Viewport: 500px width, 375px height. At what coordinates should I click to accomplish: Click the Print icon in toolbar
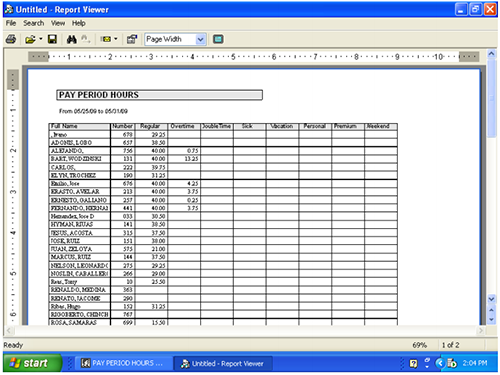[x=11, y=39]
